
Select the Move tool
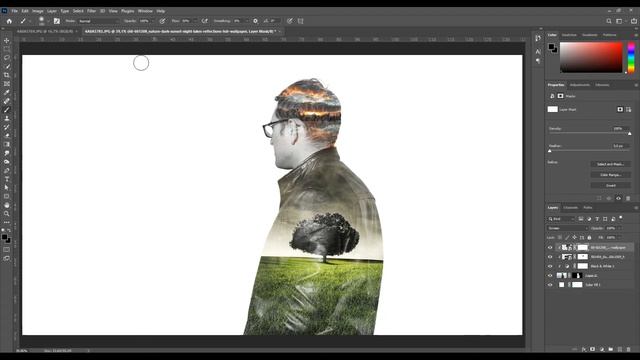click(x=7, y=40)
